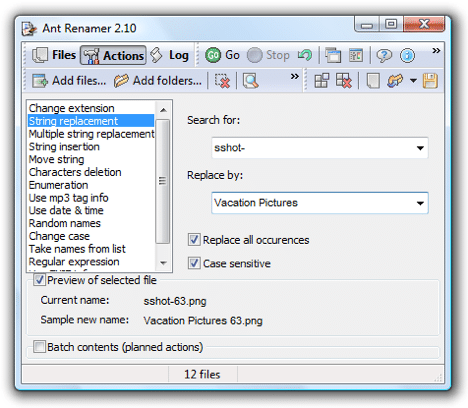Click the clear batch blank page icon

(373, 81)
